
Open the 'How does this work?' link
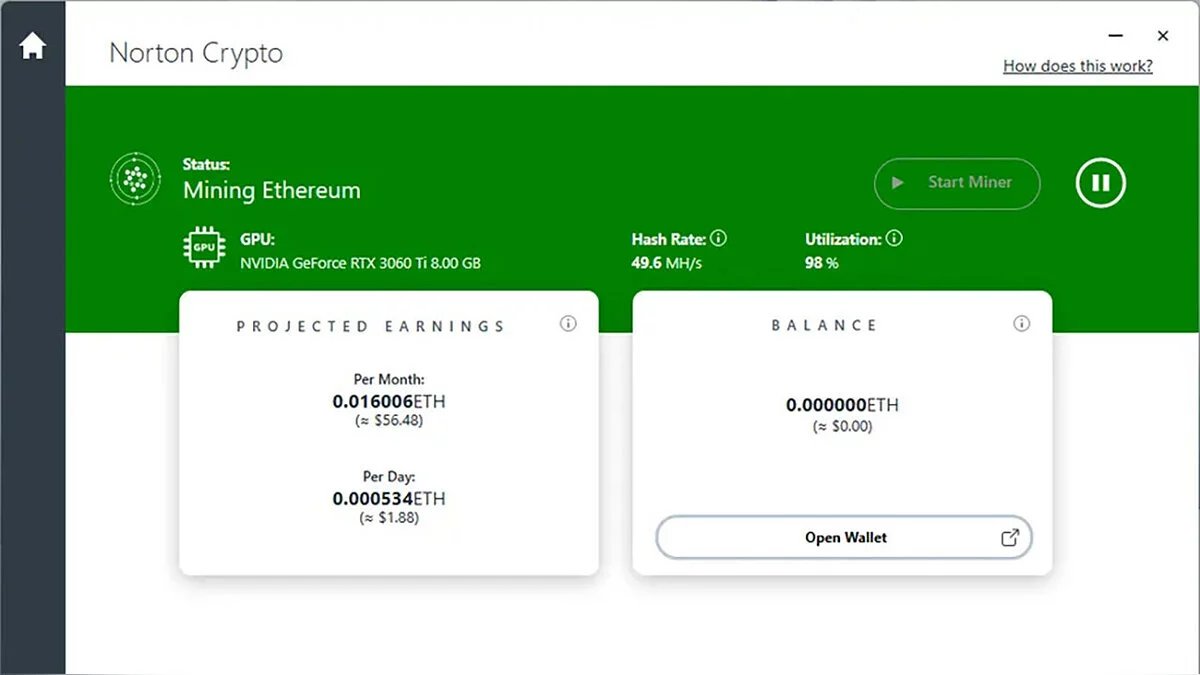pos(1077,66)
